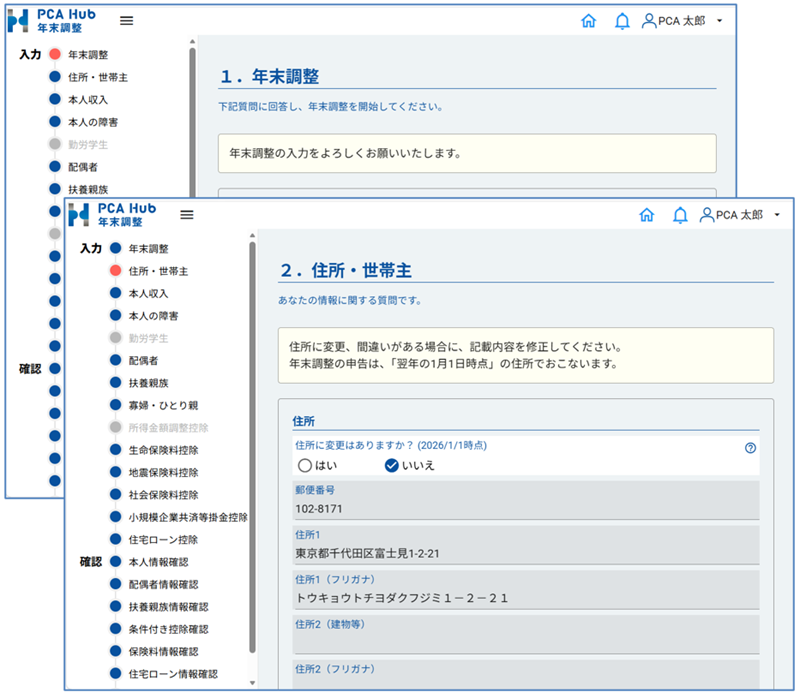The height and width of the screenshot is (698, 800).
Task: Open 条件付き控除確認 step
Action: click(168, 630)
